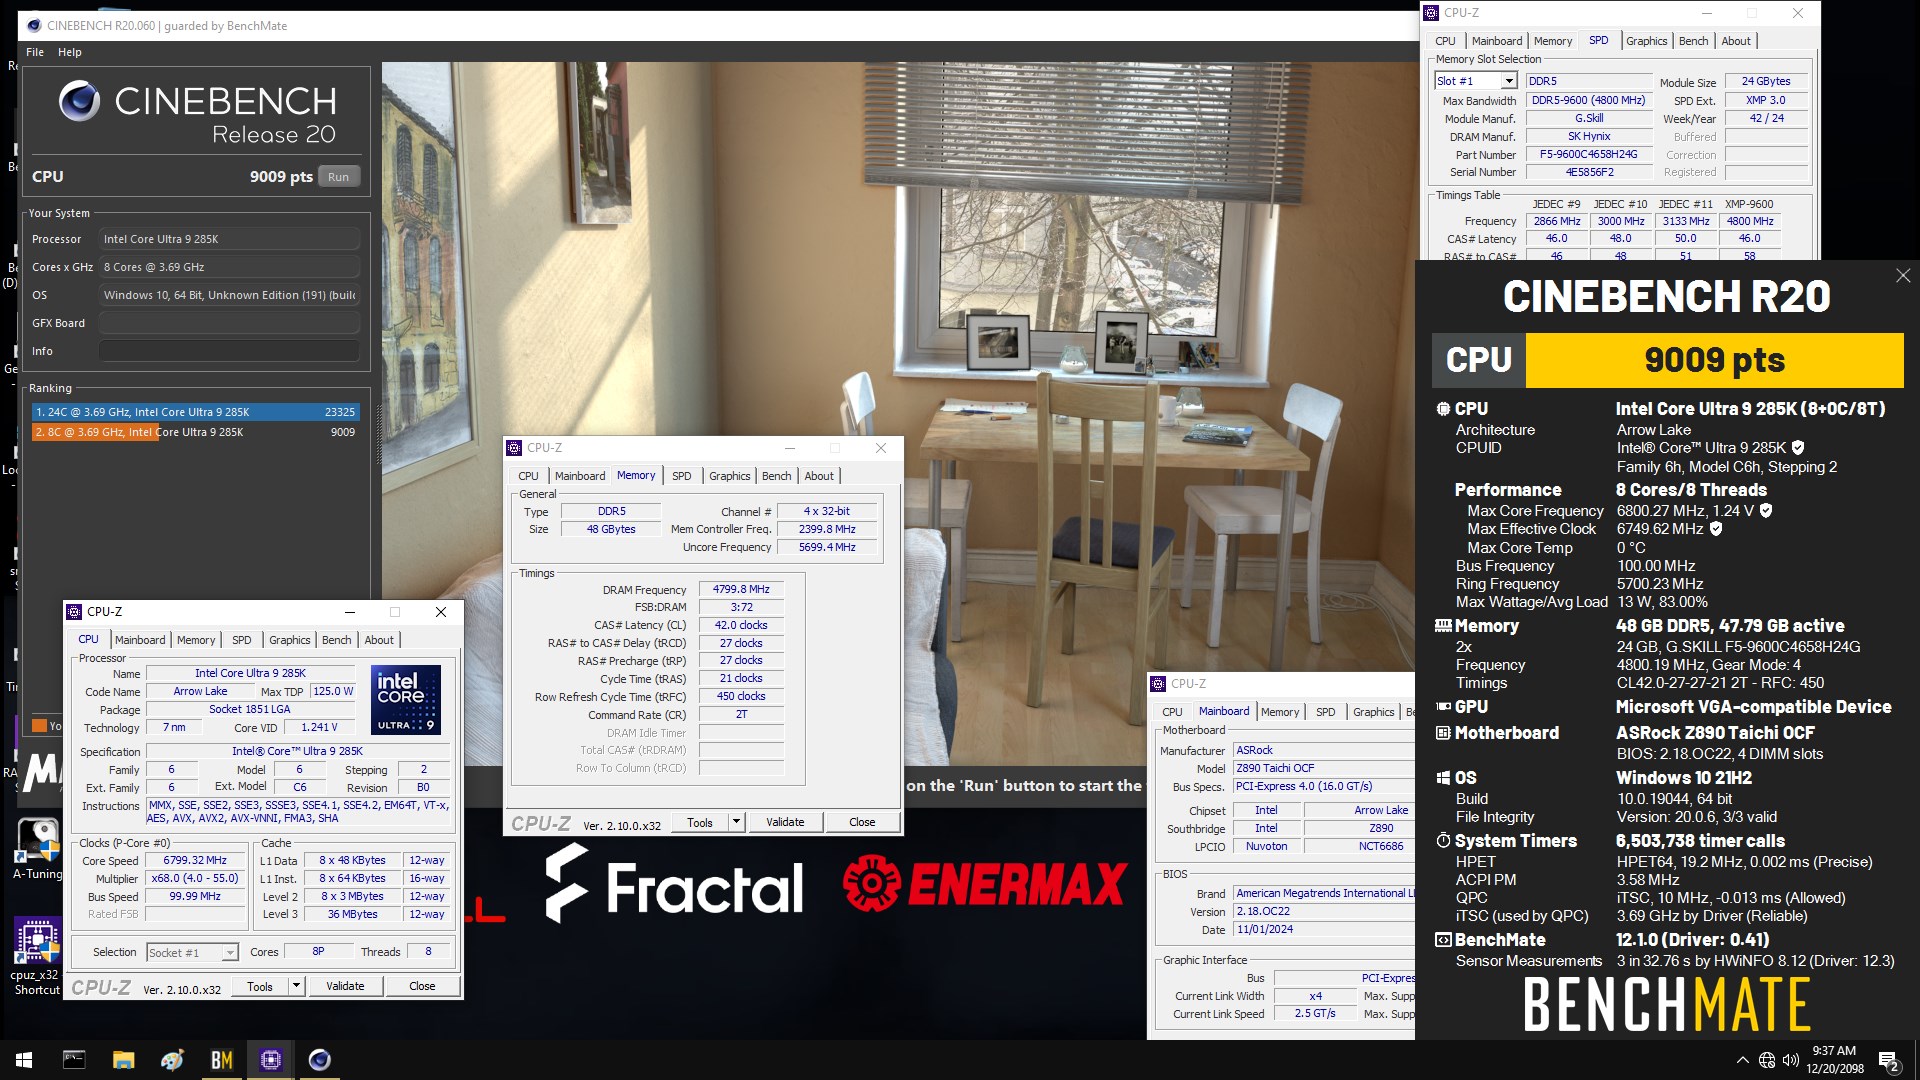This screenshot has height=1080, width=1920.
Task: Open the Socket #1 selection dropdown
Action: 229,953
